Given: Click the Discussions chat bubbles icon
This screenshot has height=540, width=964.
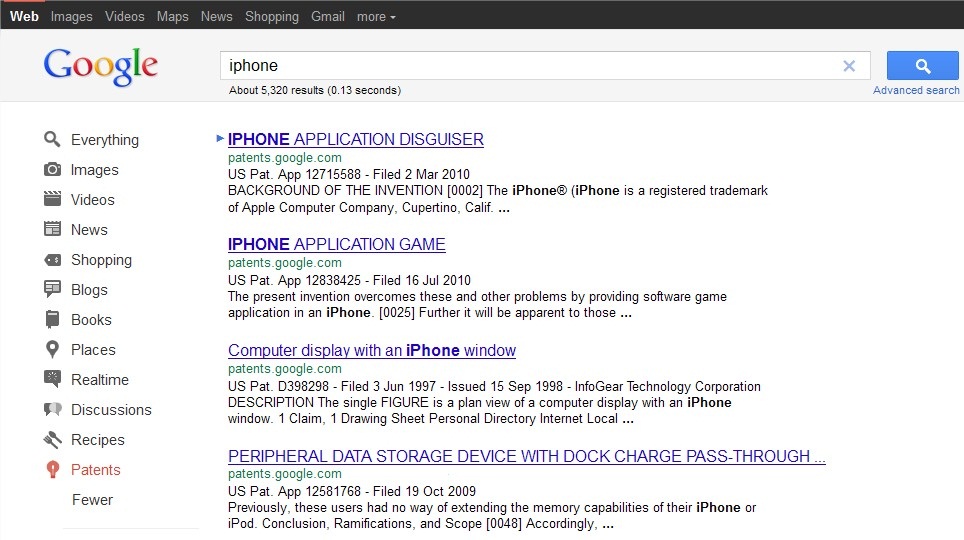Looking at the screenshot, I should (x=52, y=409).
